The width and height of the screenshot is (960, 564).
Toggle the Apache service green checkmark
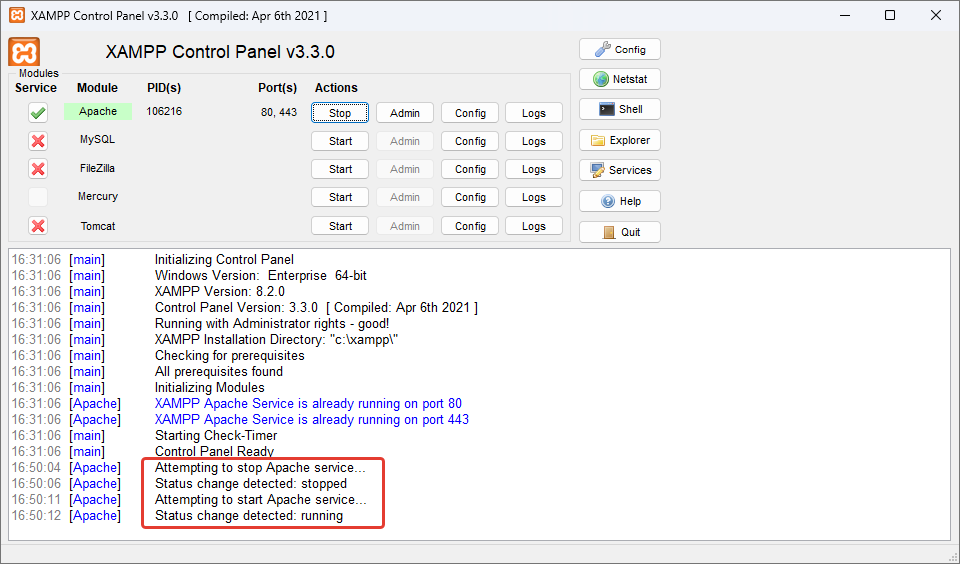(38, 113)
